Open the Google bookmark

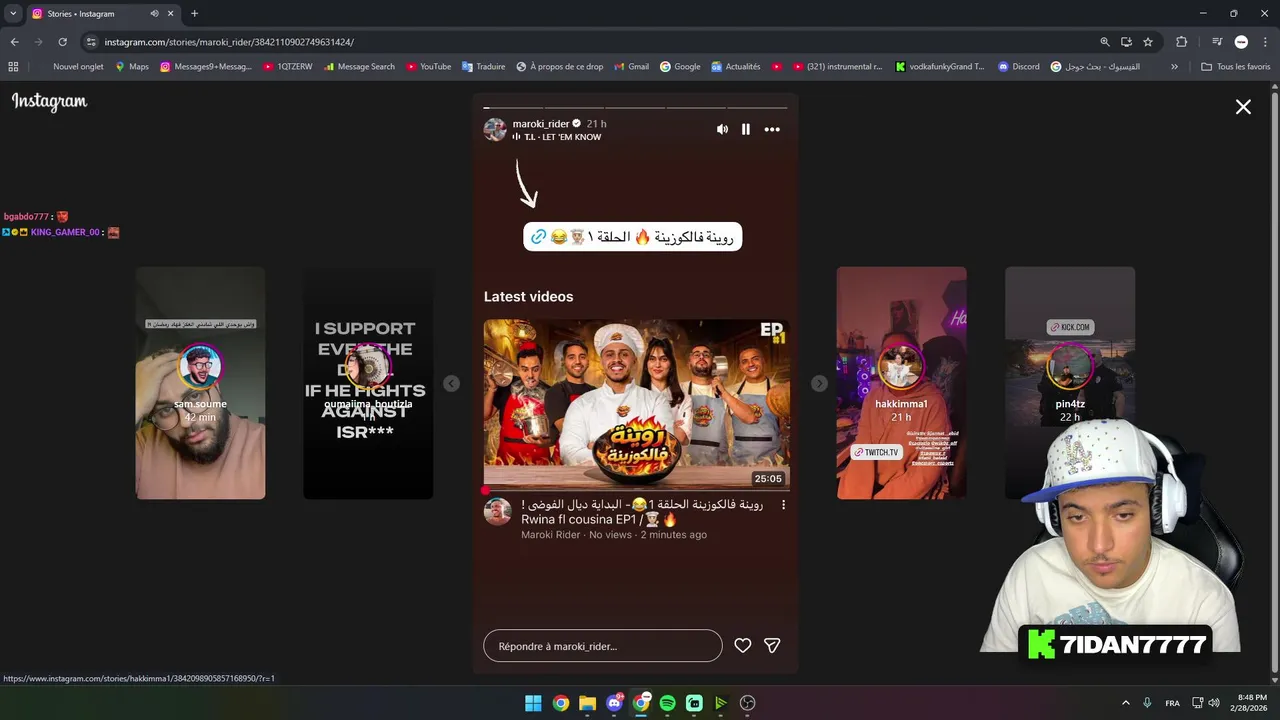click(680, 67)
